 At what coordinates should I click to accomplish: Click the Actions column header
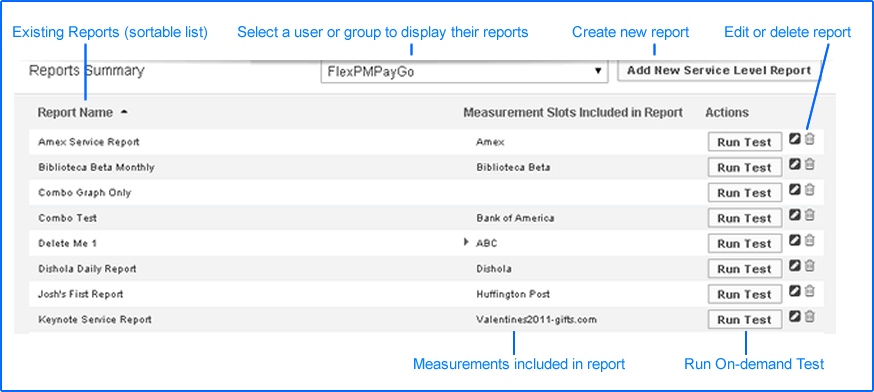(x=727, y=113)
